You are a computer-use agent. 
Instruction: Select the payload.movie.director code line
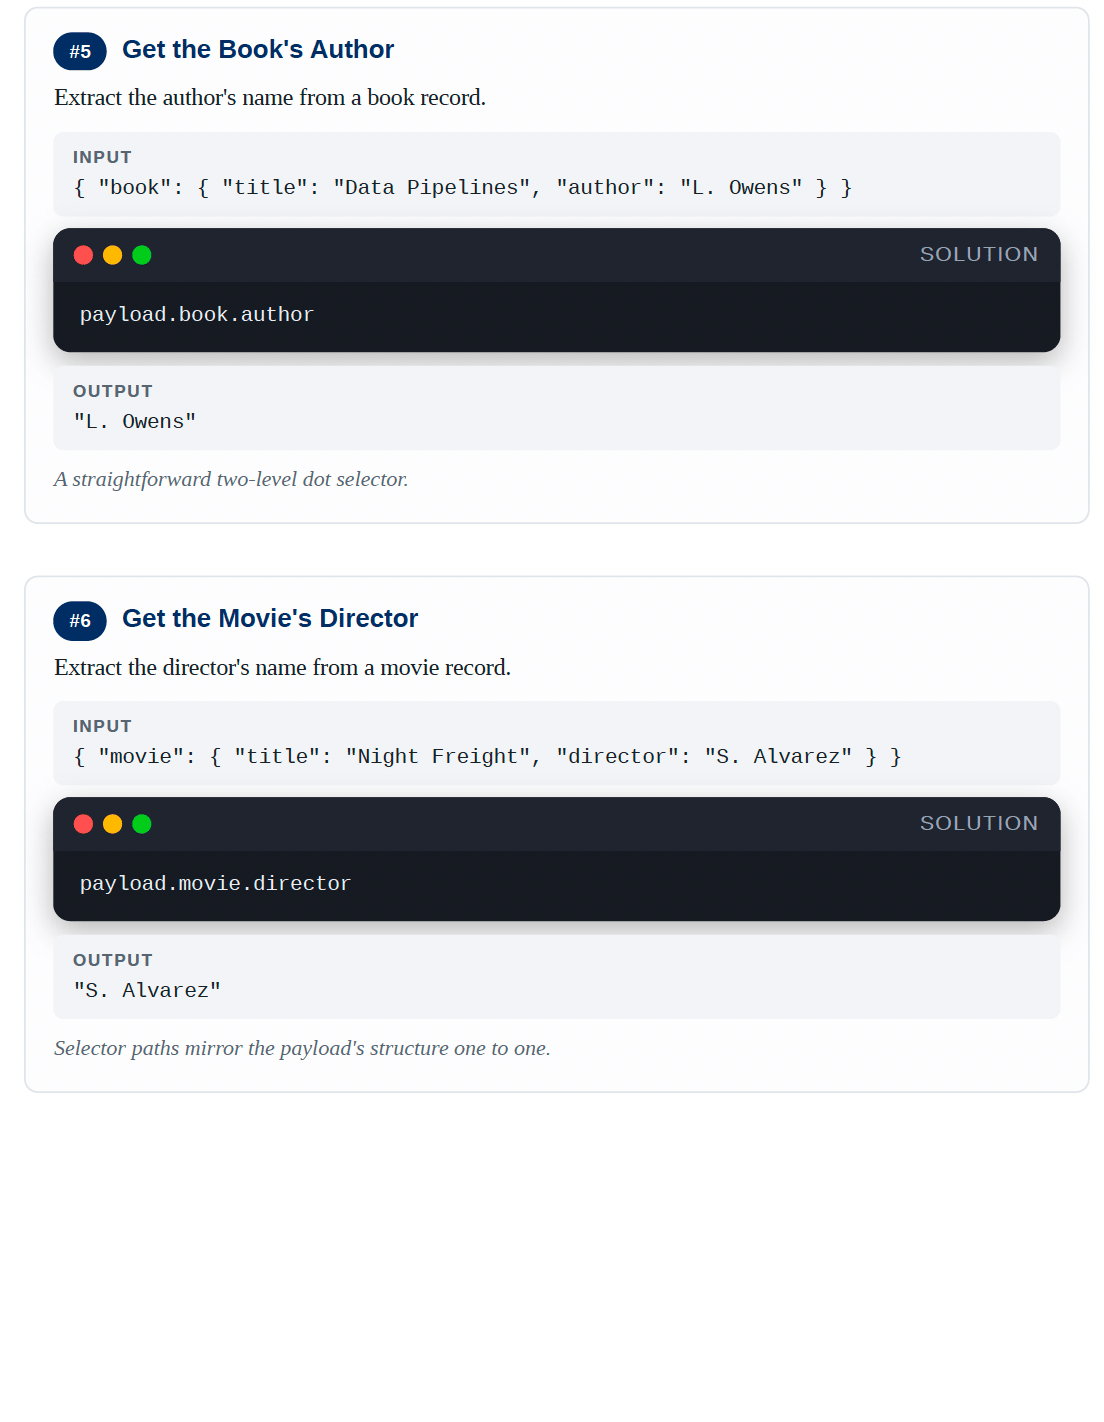point(215,884)
